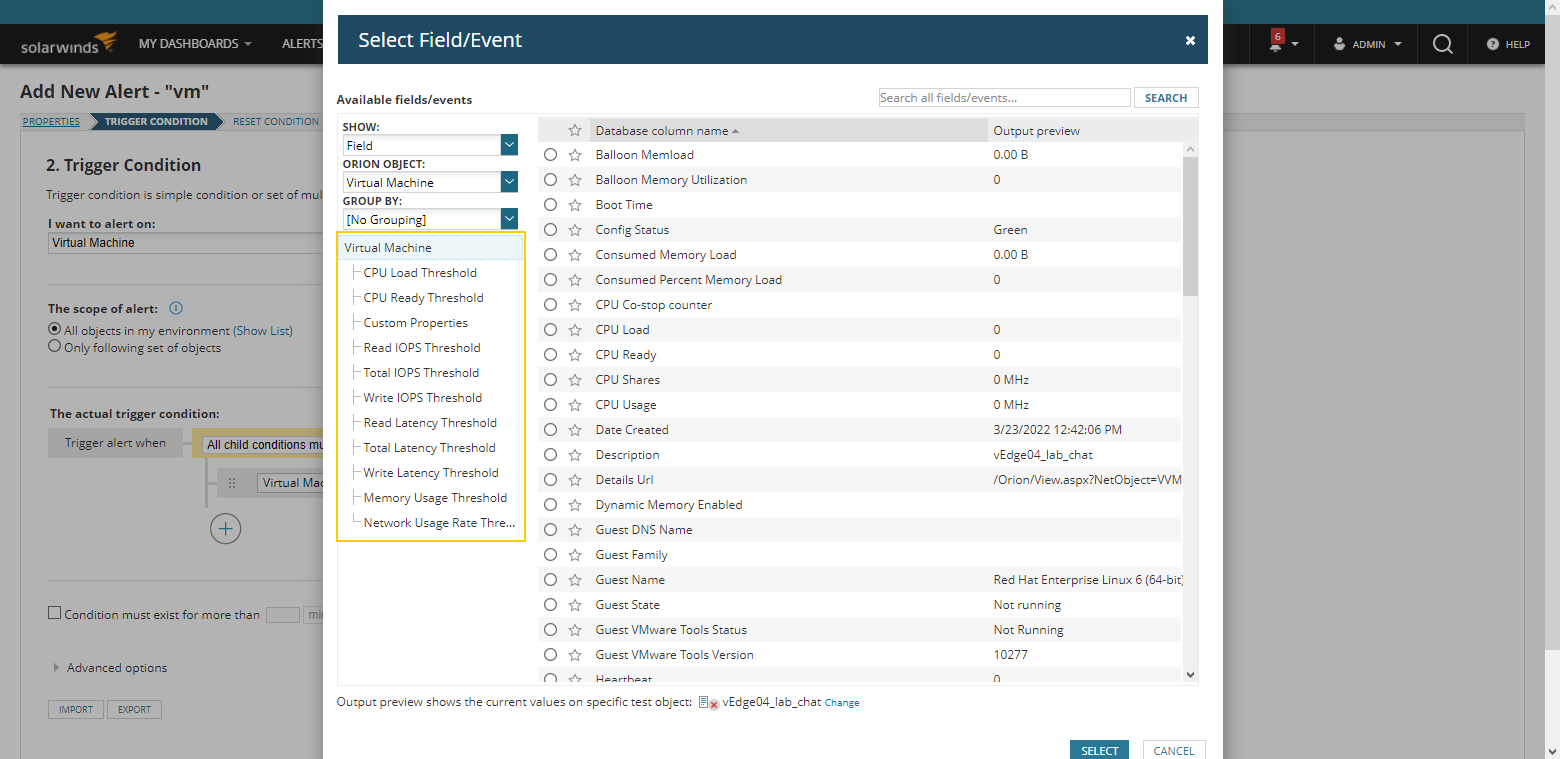Star Dynamic Memory Enabled row
This screenshot has height=759, width=1560.
[x=575, y=505]
